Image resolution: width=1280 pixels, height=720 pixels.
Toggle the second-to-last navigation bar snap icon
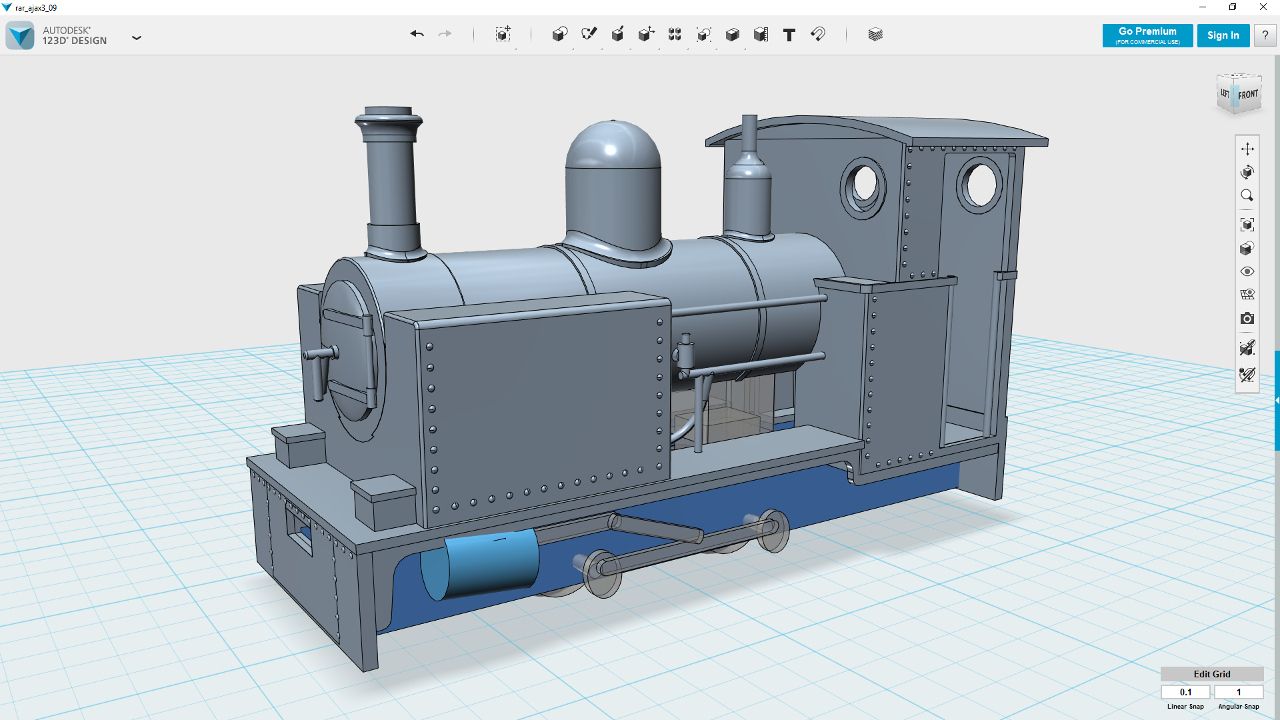pyautogui.click(x=1247, y=348)
